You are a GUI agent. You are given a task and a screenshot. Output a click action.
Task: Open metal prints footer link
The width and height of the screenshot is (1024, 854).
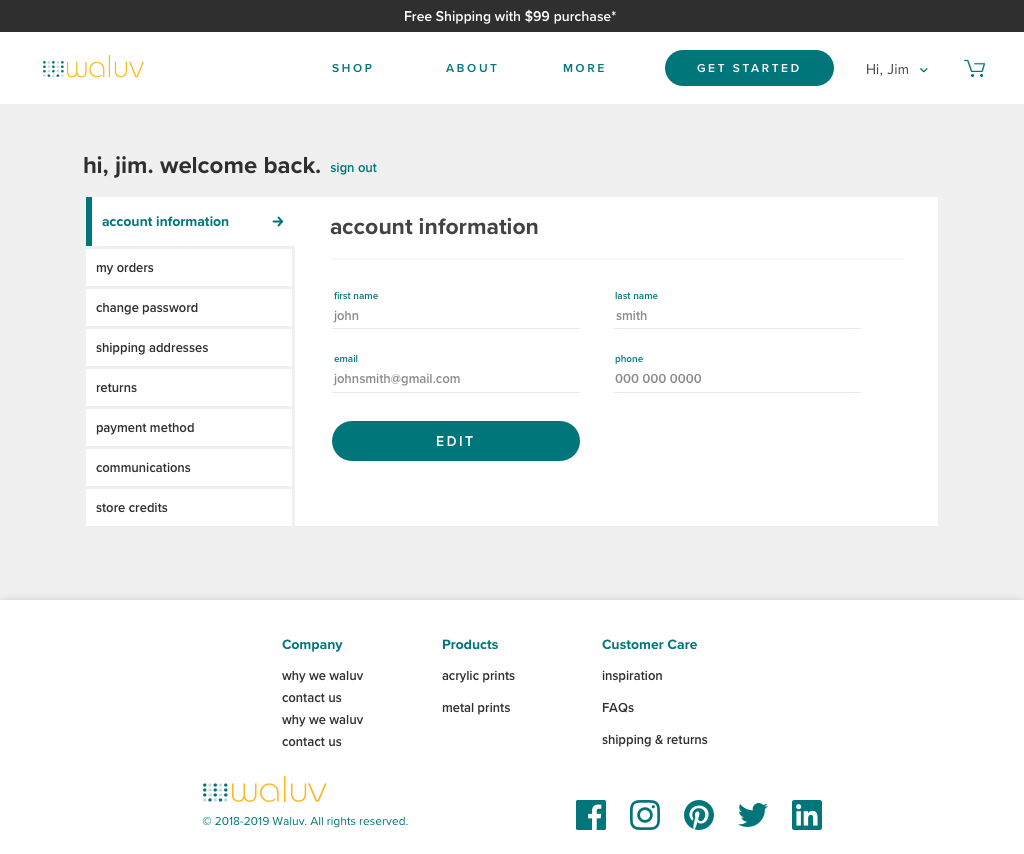coord(476,708)
